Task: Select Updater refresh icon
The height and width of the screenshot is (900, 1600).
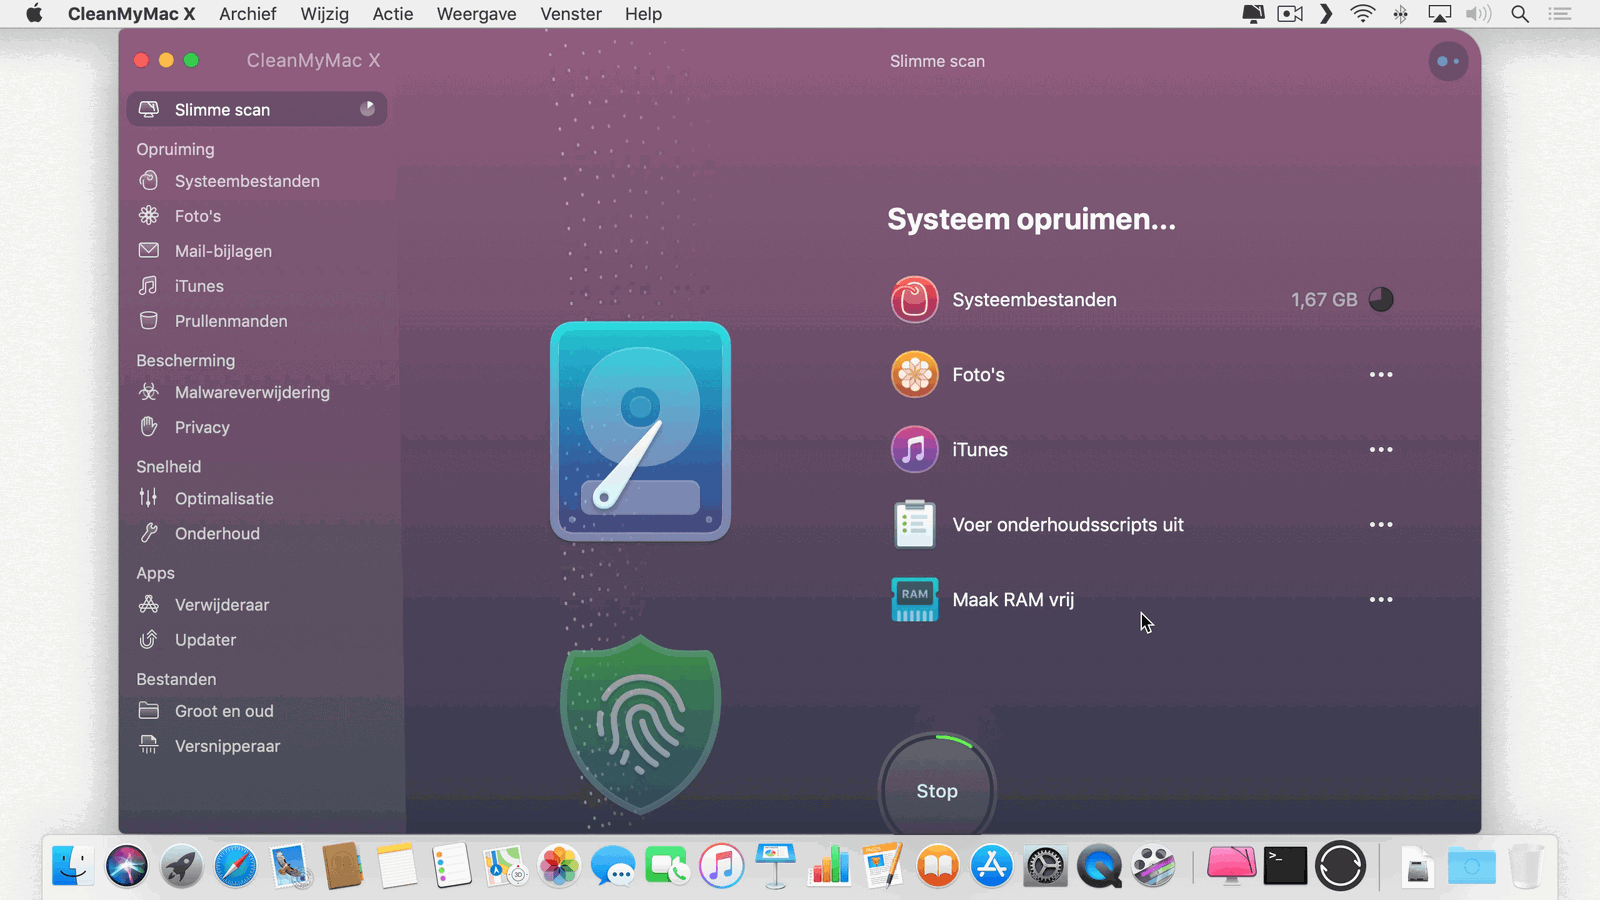Action: point(149,639)
